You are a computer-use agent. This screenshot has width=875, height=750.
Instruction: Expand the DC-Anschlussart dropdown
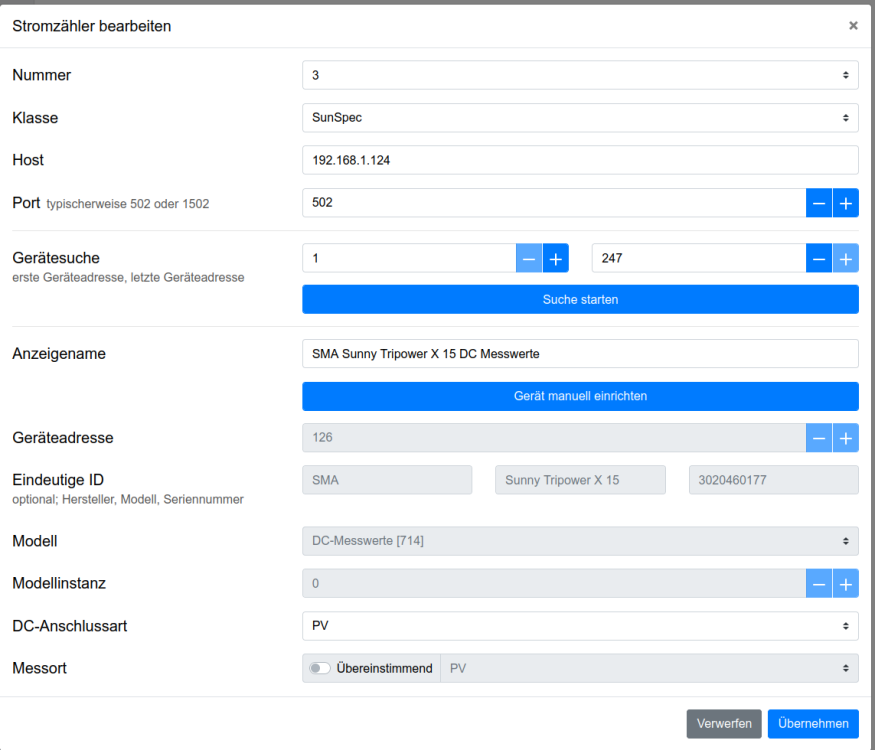[x=580, y=626]
